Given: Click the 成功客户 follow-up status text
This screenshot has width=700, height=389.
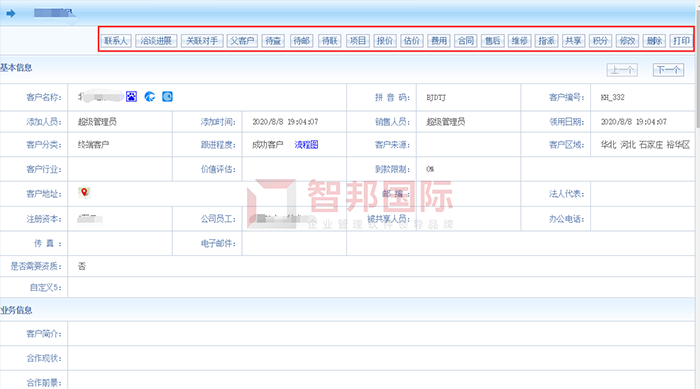Looking at the screenshot, I should 267,145.
